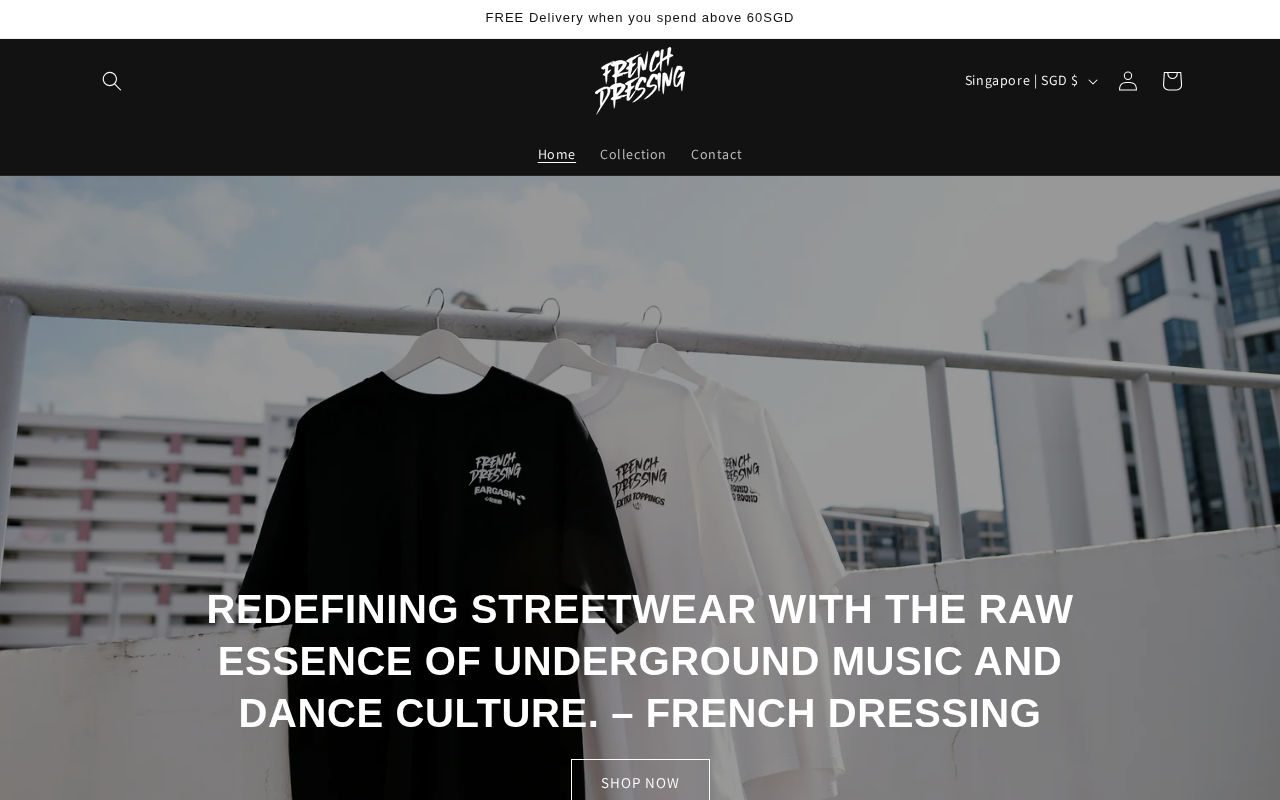Screen dimensions: 1280x800
Task: Click the French Dressing header logo
Action: 640,81
